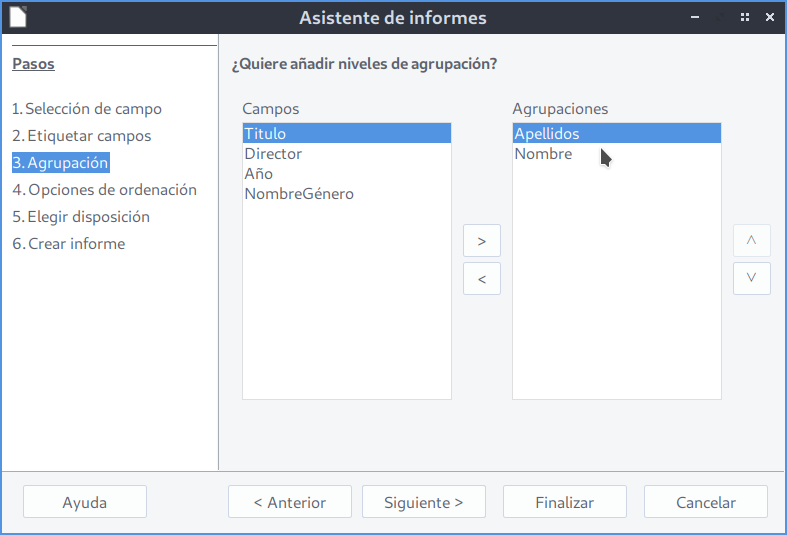Viewport: 787px width, 535px height.
Task: Click the document icon in the title bar
Action: [x=17, y=17]
